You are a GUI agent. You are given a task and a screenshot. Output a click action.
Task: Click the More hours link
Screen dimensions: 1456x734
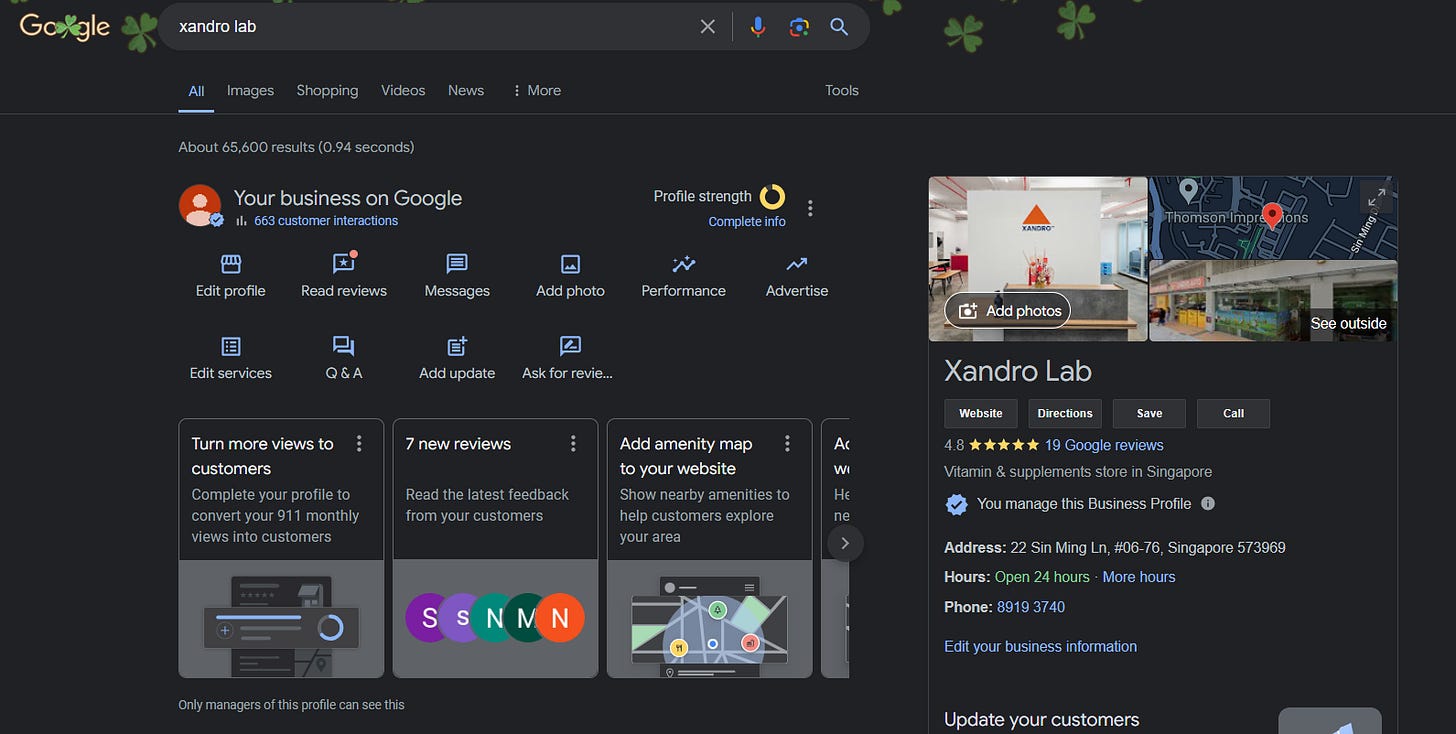[1139, 577]
